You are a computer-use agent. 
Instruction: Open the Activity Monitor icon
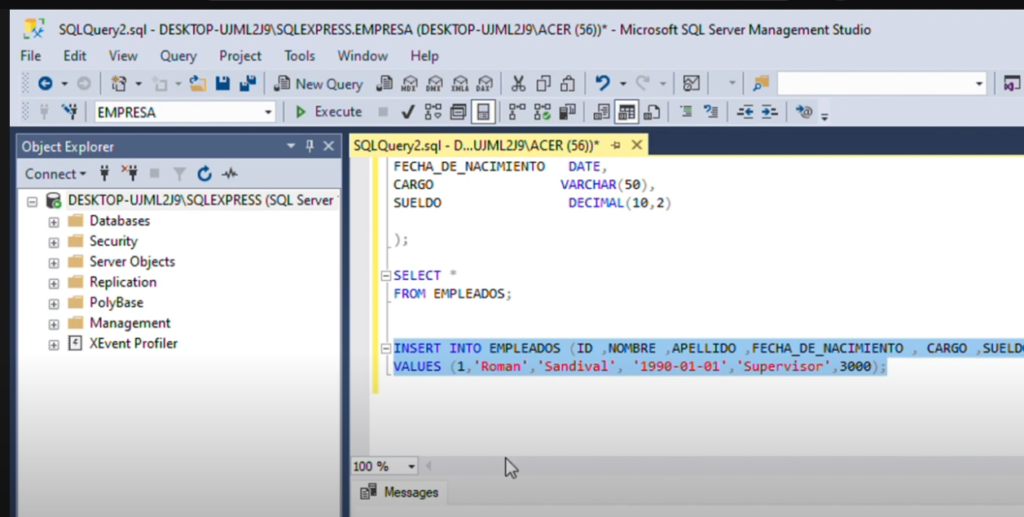pyautogui.click(x=691, y=84)
